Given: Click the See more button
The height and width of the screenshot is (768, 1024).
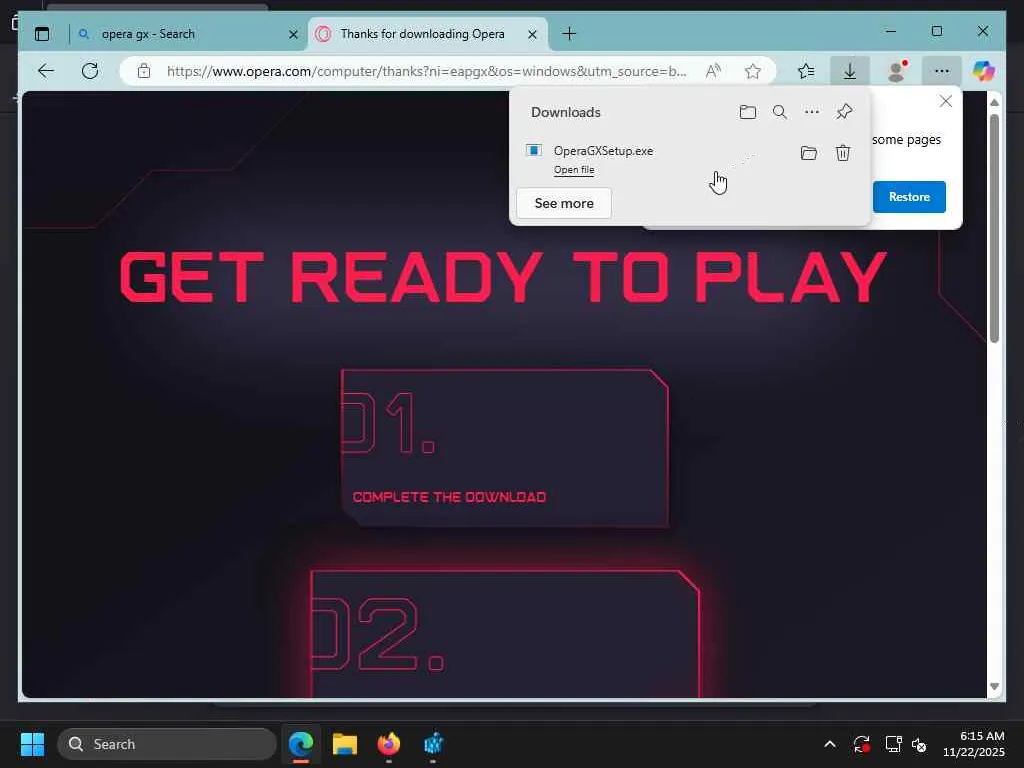Looking at the screenshot, I should pyautogui.click(x=564, y=203).
